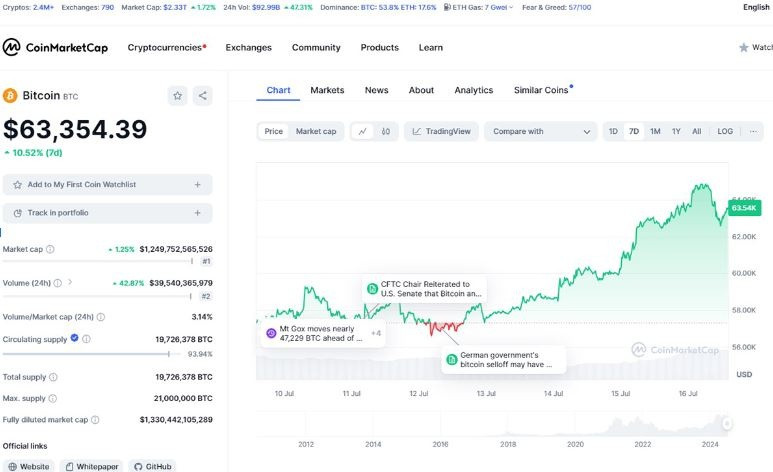Expand the Volume (24h) chevron arrow
Image resolution: width=773 pixels, height=472 pixels.
point(68,283)
